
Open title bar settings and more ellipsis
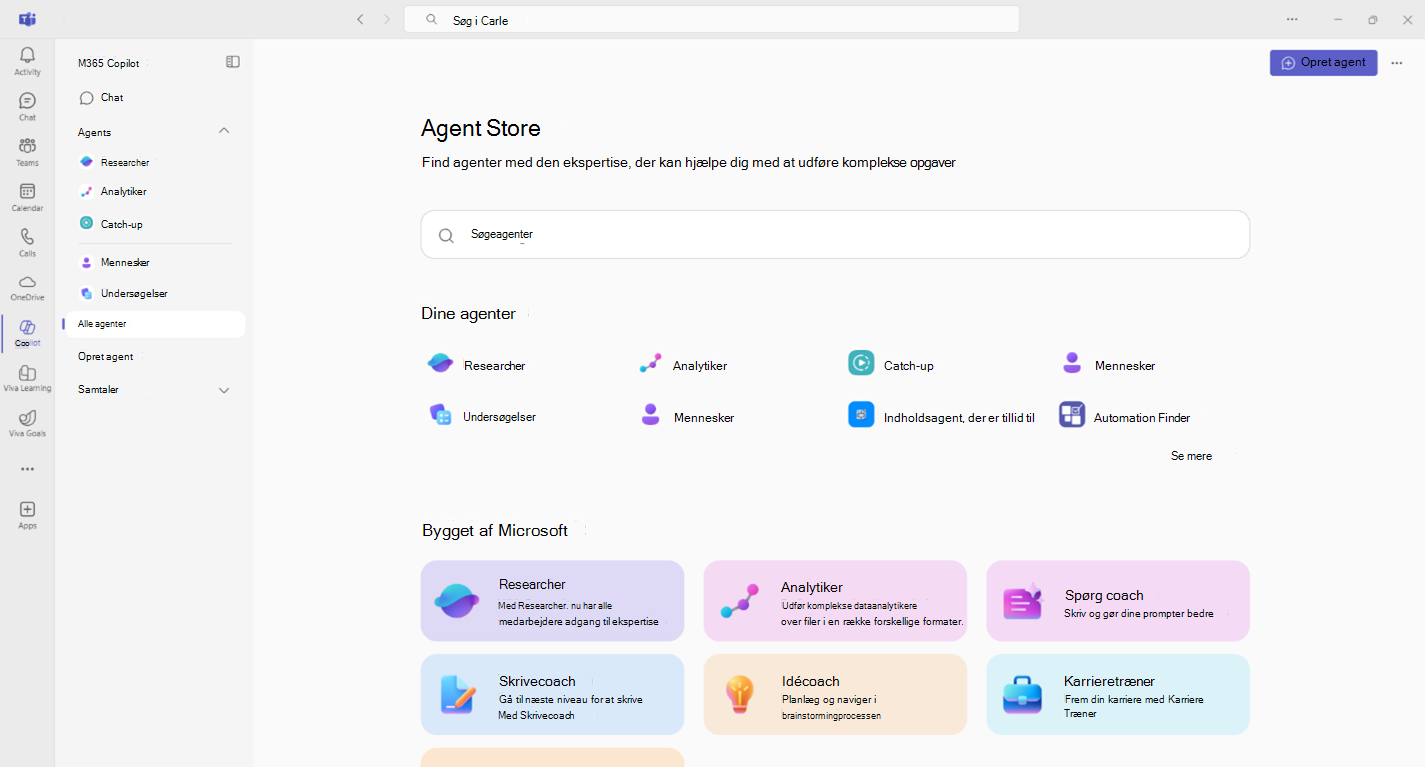pyautogui.click(x=1292, y=19)
